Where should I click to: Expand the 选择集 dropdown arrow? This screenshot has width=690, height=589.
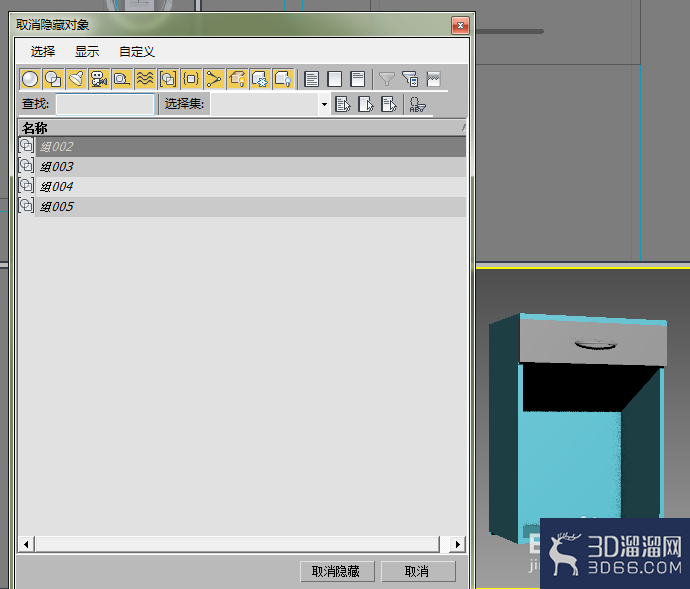pos(324,104)
